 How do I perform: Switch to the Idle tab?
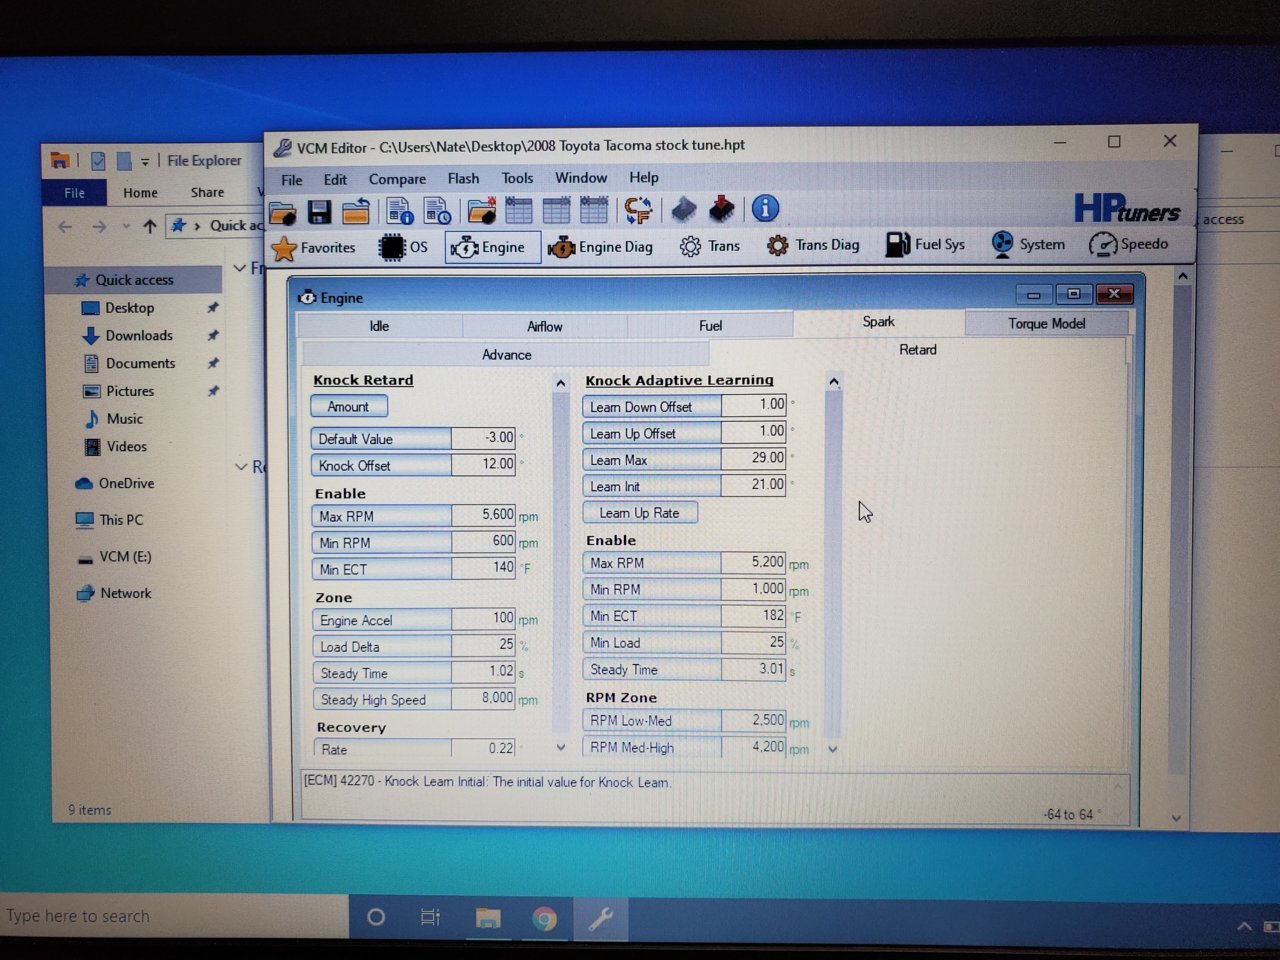click(x=379, y=326)
